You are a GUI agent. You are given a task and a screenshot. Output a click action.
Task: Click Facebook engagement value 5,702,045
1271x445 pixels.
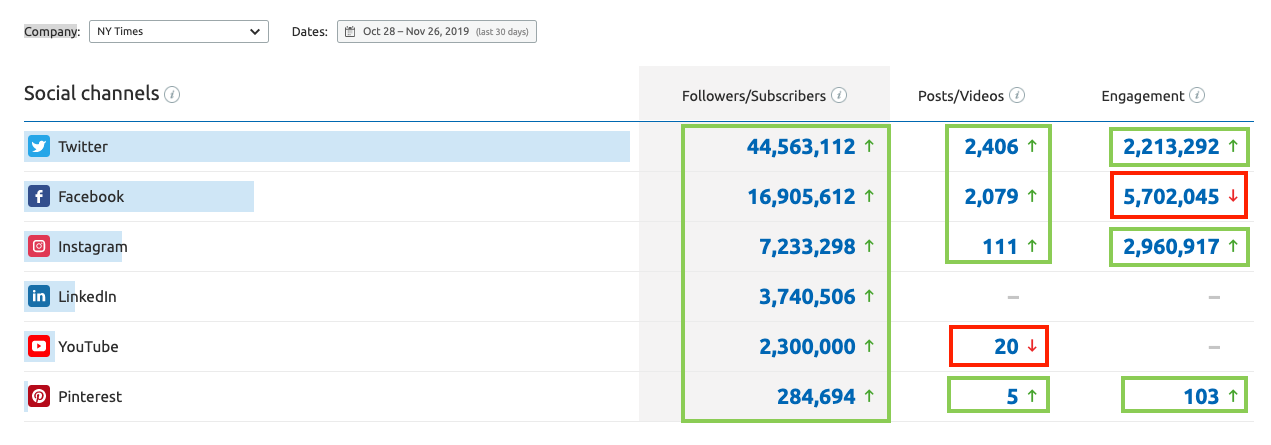point(1171,197)
